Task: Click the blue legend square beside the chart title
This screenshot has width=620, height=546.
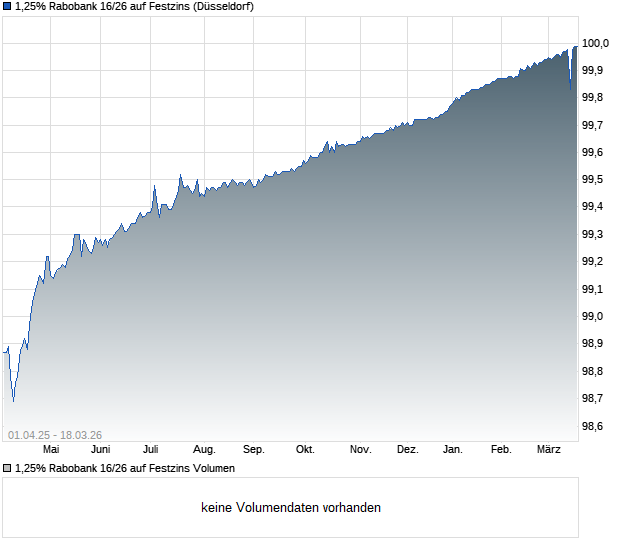Action: point(7,7)
